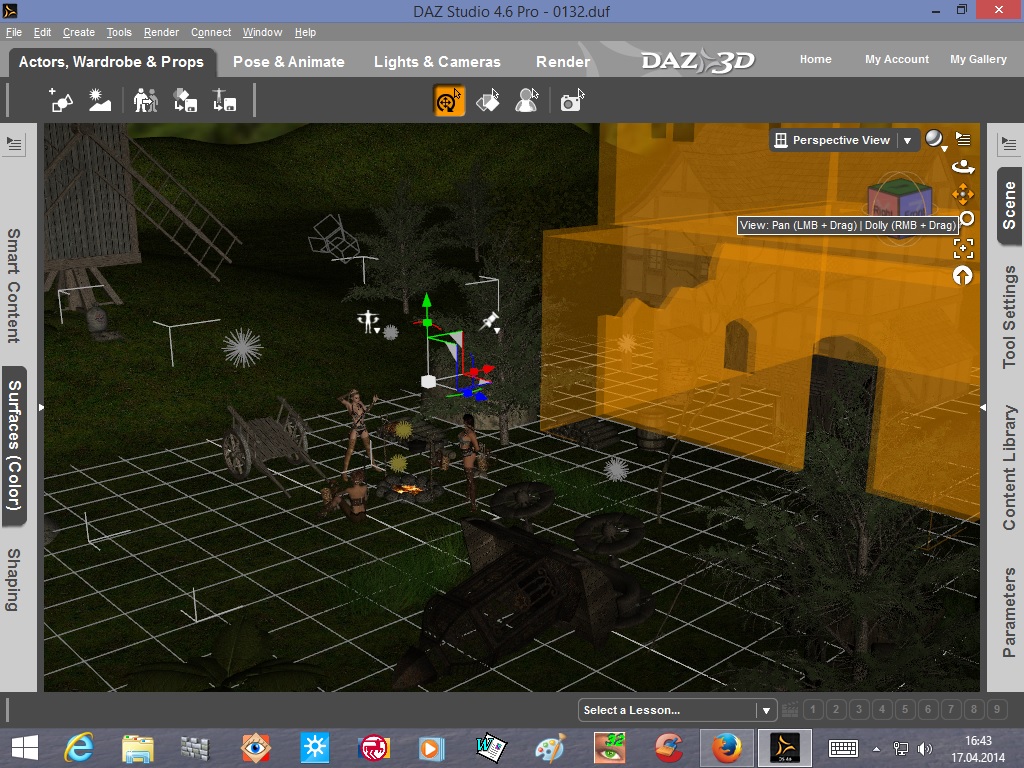This screenshot has height=768, width=1024.
Task: Click lesson step button 1
Action: [x=813, y=709]
